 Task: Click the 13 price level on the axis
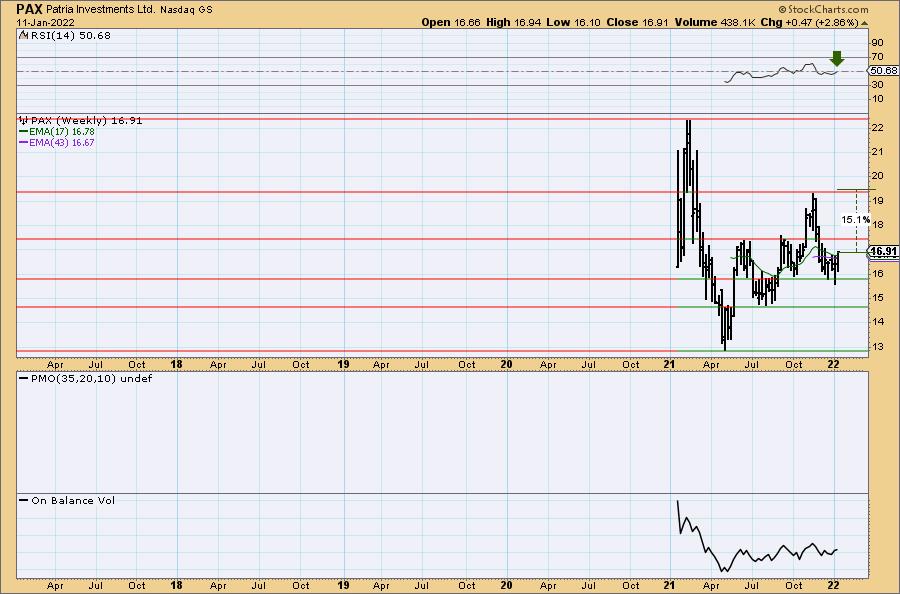(878, 346)
